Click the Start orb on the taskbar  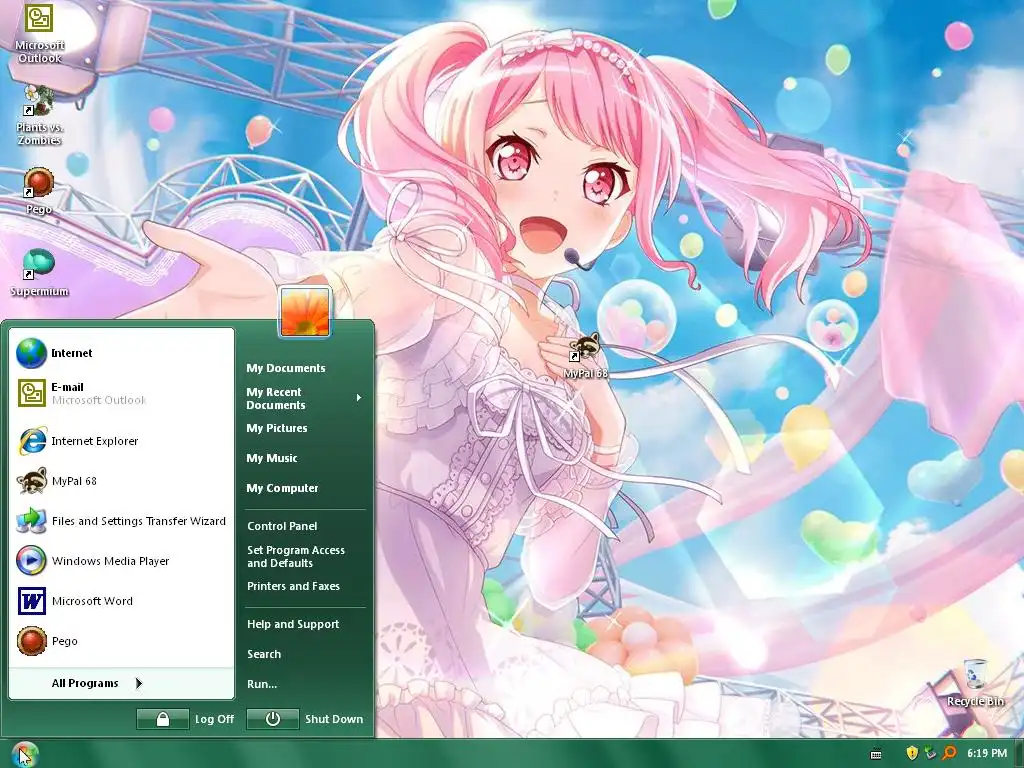coord(24,754)
